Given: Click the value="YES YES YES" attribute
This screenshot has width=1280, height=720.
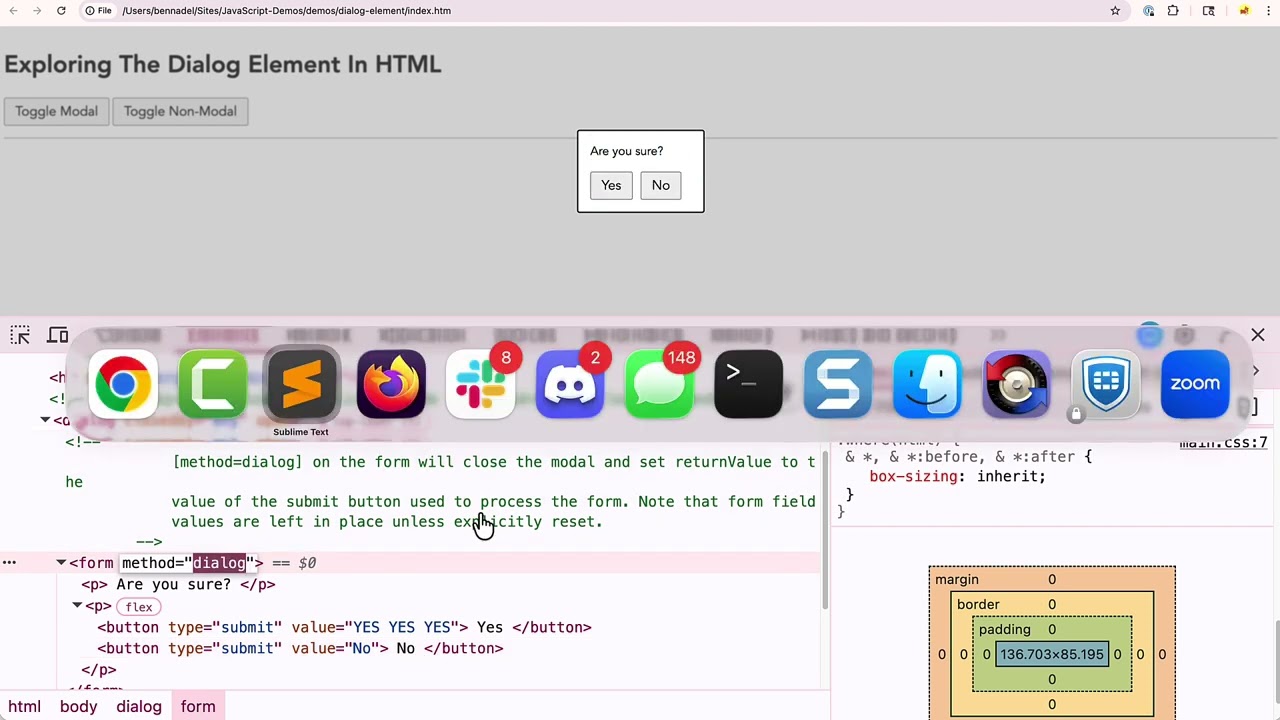Looking at the screenshot, I should 375,627.
